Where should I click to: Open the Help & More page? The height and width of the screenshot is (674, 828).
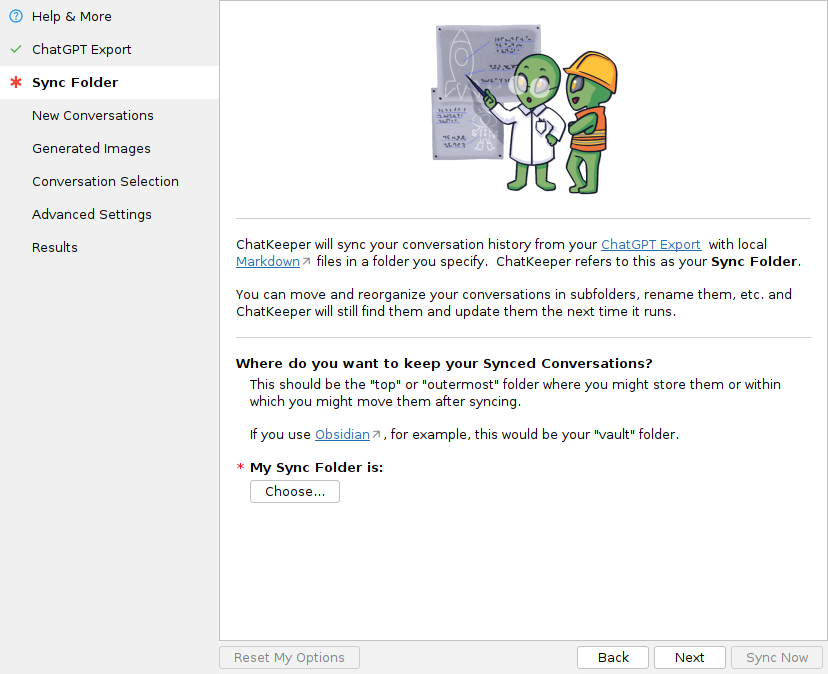pos(72,16)
